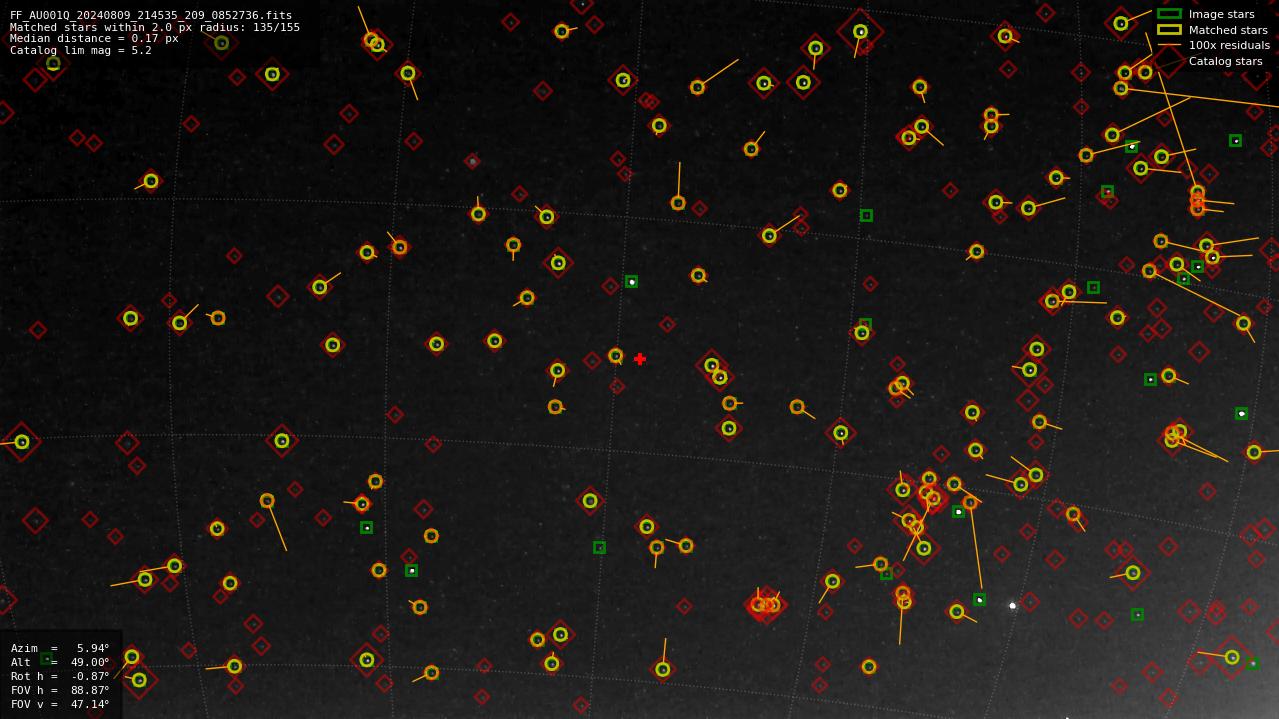Click the green Image stars legend swatch

pos(1169,14)
